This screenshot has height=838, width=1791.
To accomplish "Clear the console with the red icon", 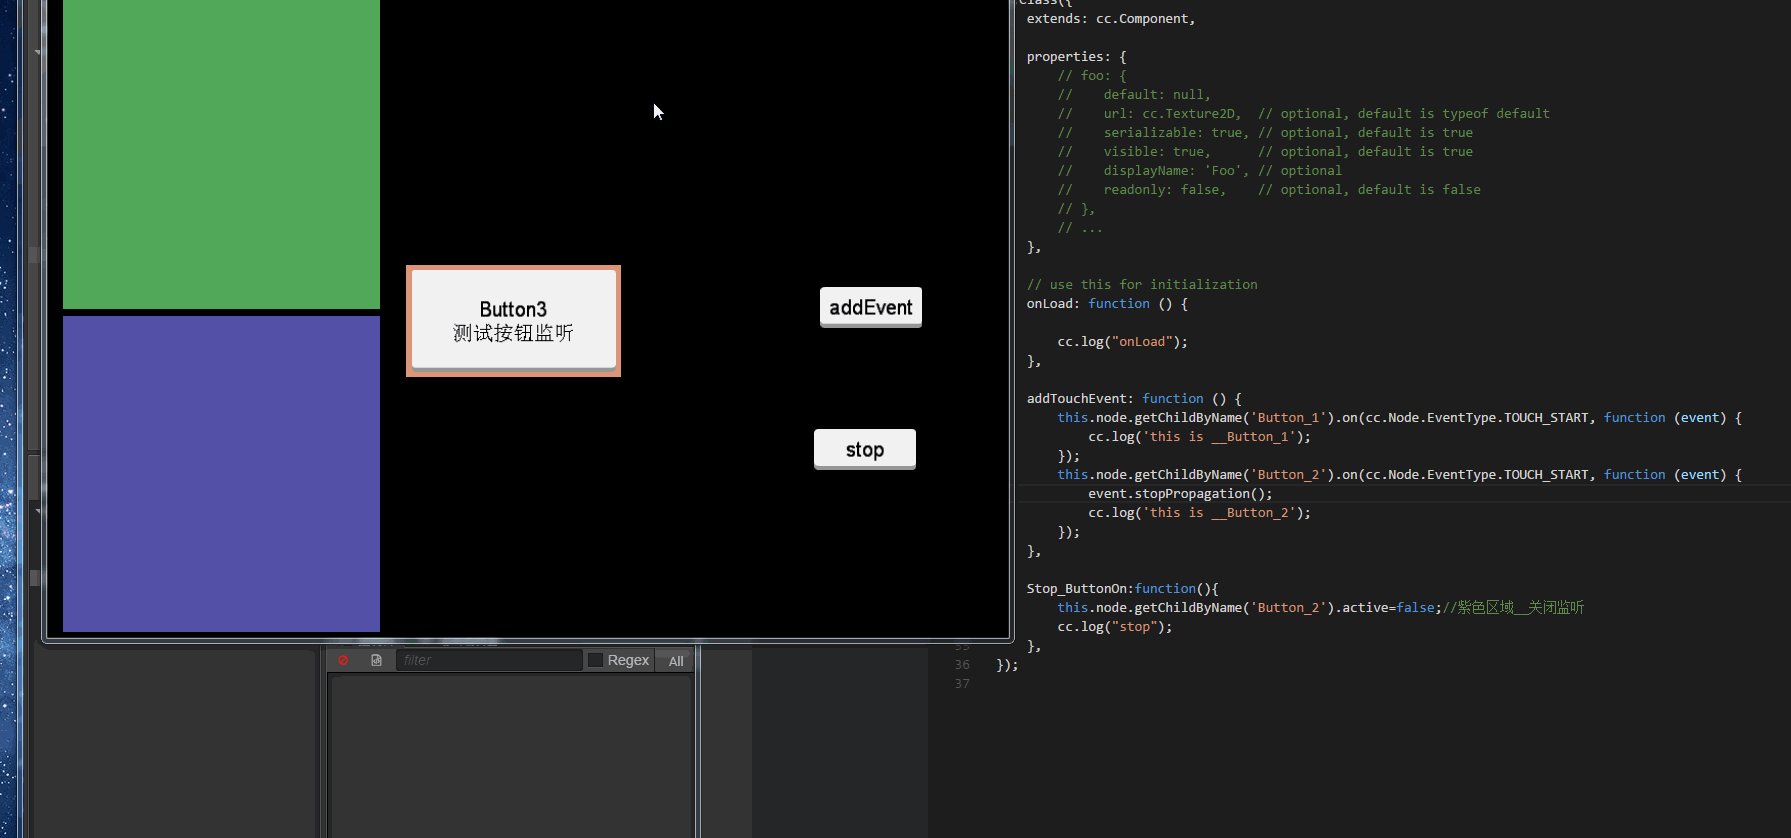I will pos(343,660).
